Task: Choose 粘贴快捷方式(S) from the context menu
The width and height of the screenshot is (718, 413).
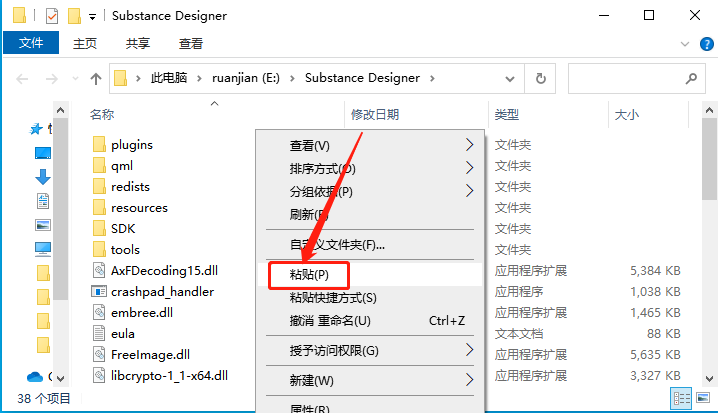Action: click(x=370, y=298)
